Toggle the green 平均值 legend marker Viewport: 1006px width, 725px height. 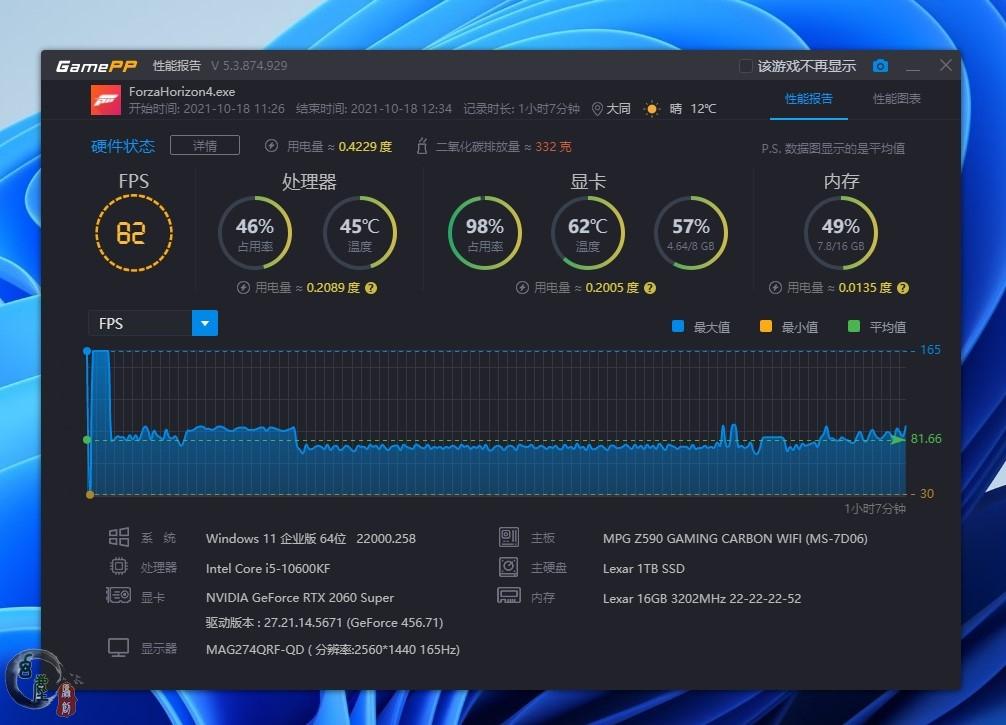coord(853,326)
